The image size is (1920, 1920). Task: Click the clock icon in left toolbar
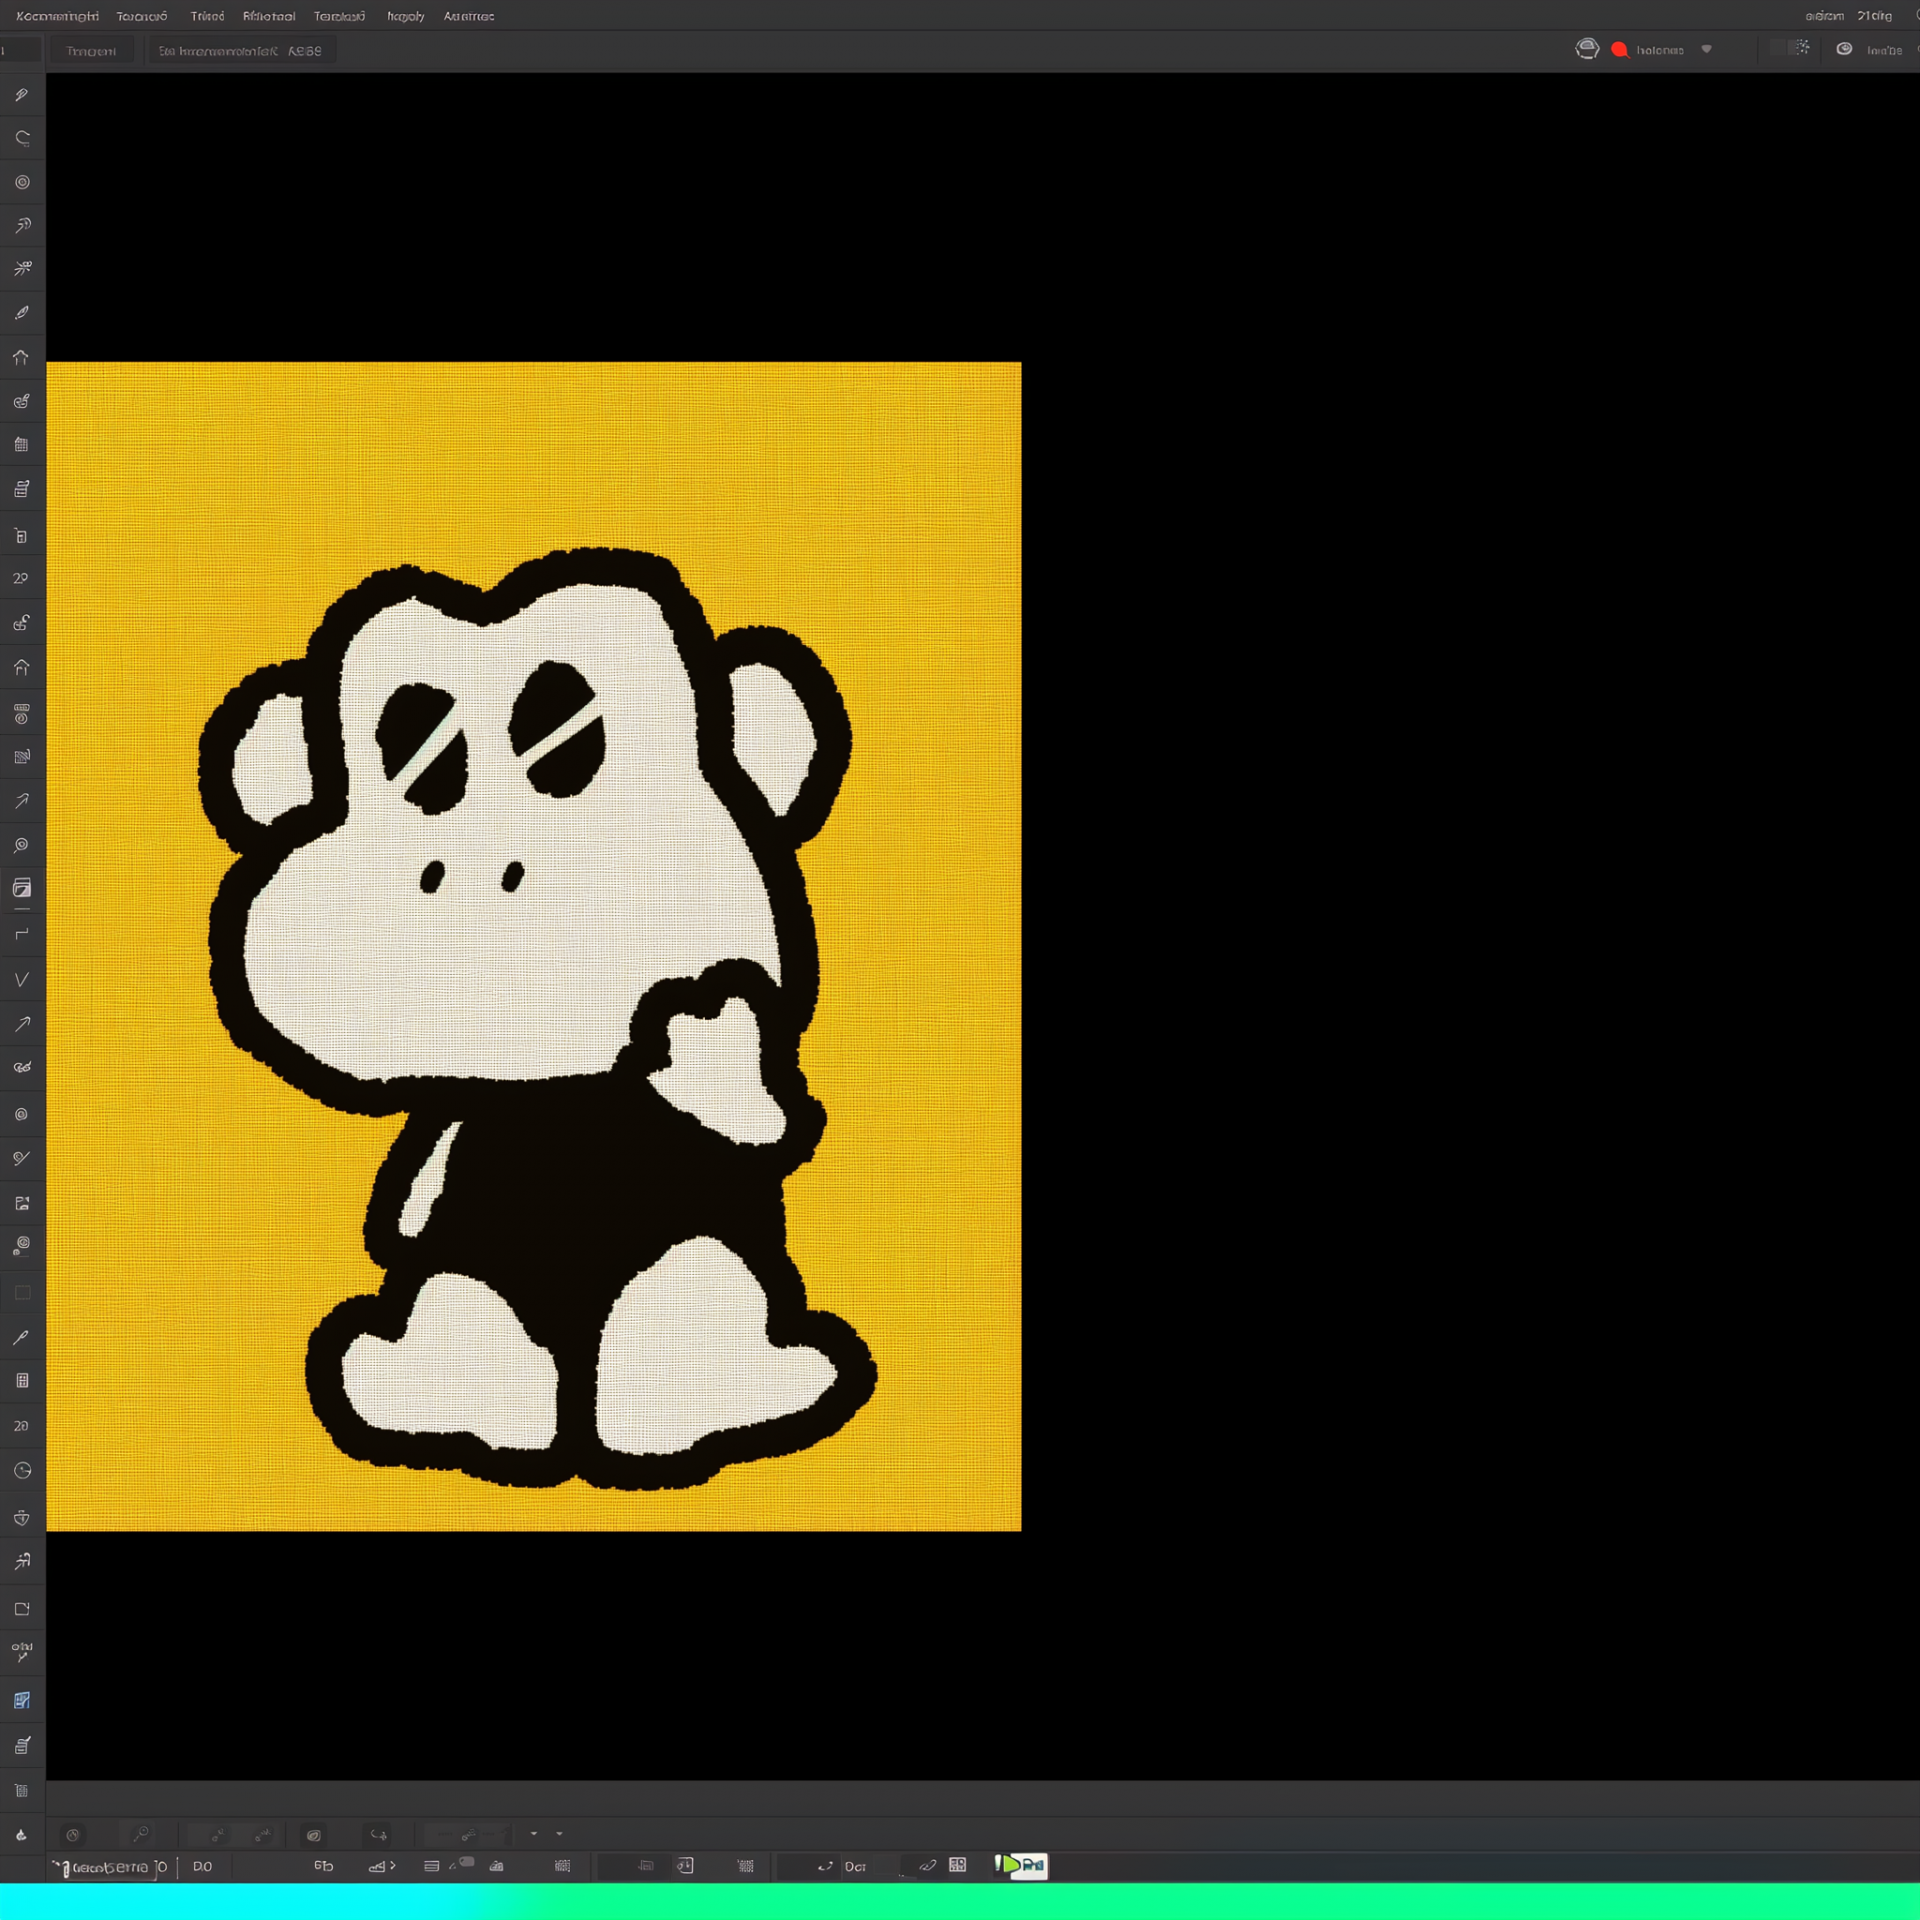[x=22, y=1471]
